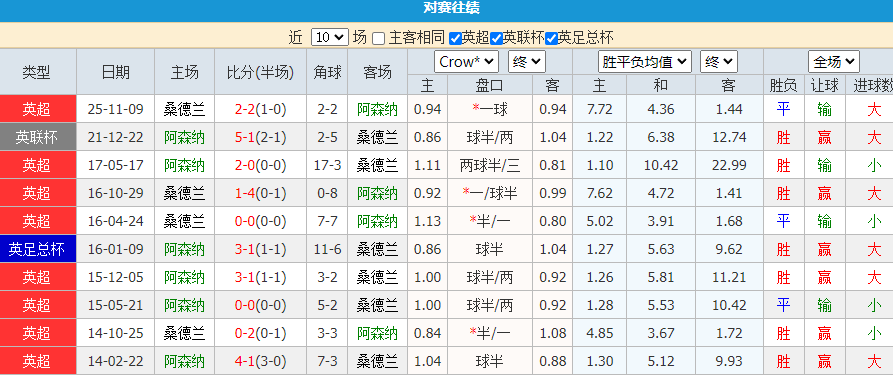Click the 日期 column header
Viewport: 893px width, 378px height.
[x=116, y=72]
